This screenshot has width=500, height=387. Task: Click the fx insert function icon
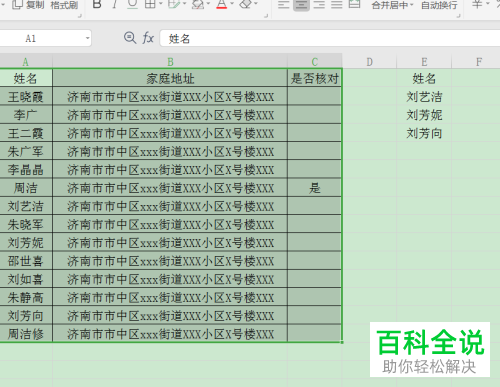tap(148, 38)
